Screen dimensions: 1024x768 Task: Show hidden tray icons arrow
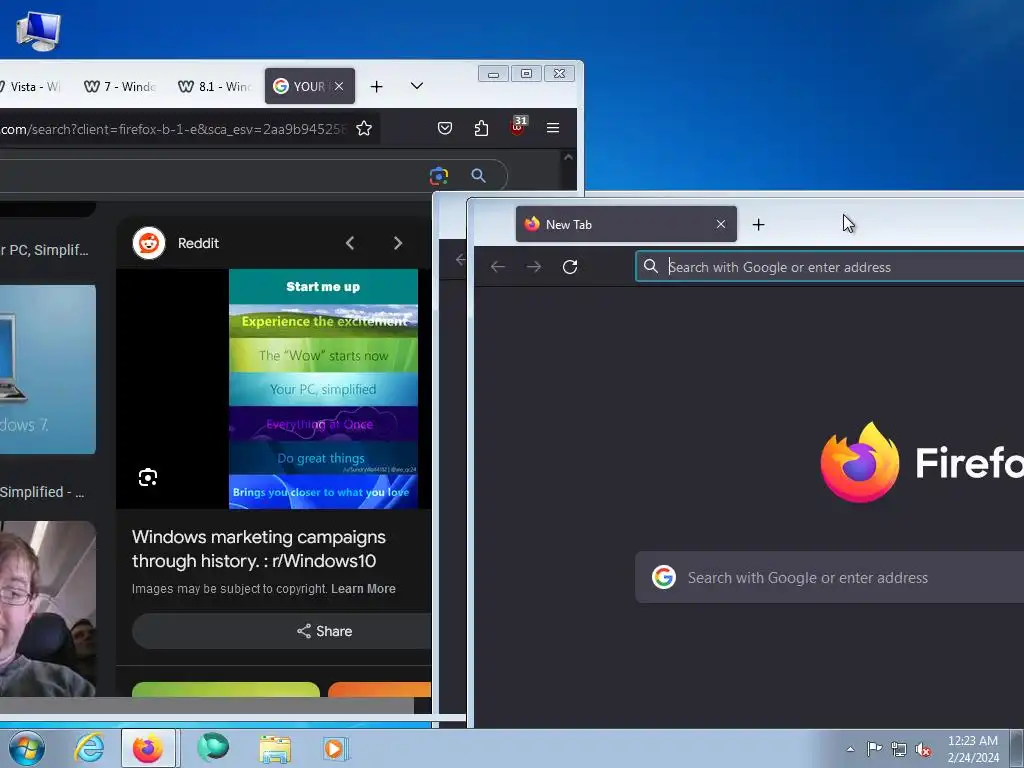[850, 749]
